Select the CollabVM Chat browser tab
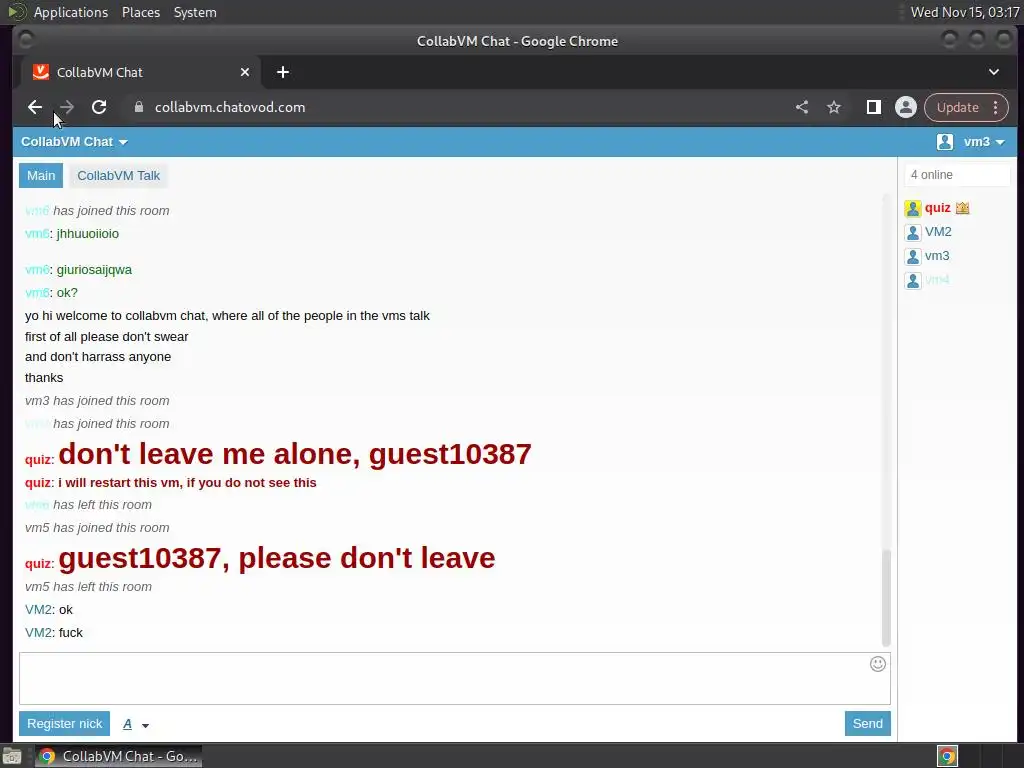Screen dimensions: 1024x768 coord(140,72)
